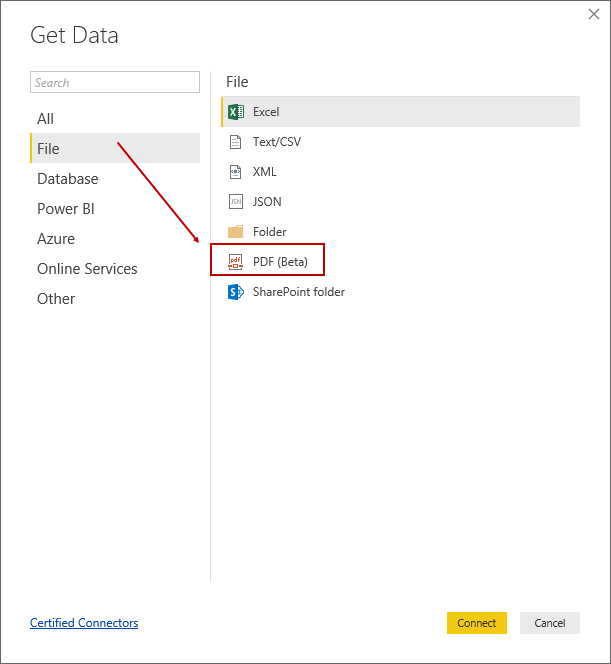611x664 pixels.
Task: Select the All category
Action: [46, 119]
